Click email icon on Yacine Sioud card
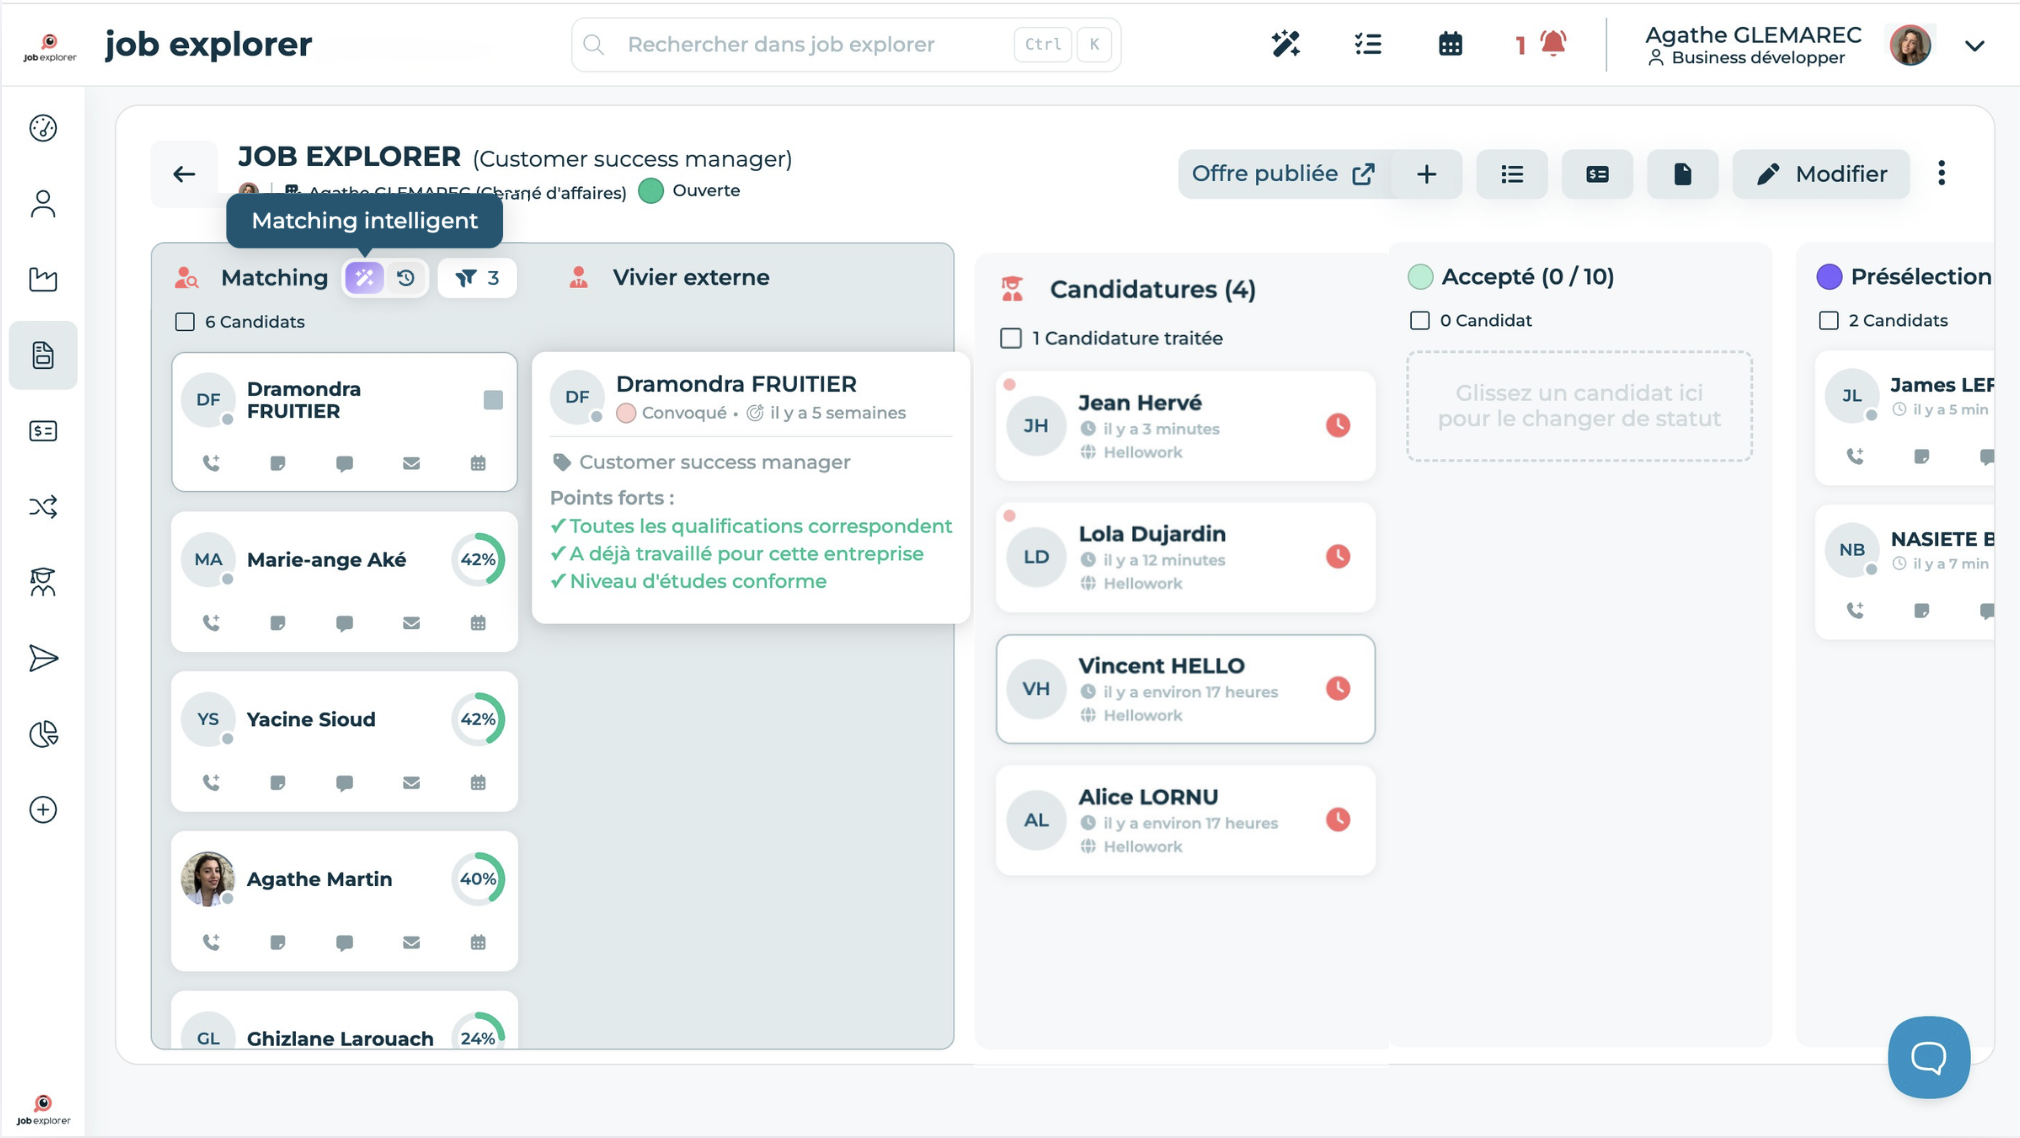Screen dimensions: 2020x1138 [411, 783]
